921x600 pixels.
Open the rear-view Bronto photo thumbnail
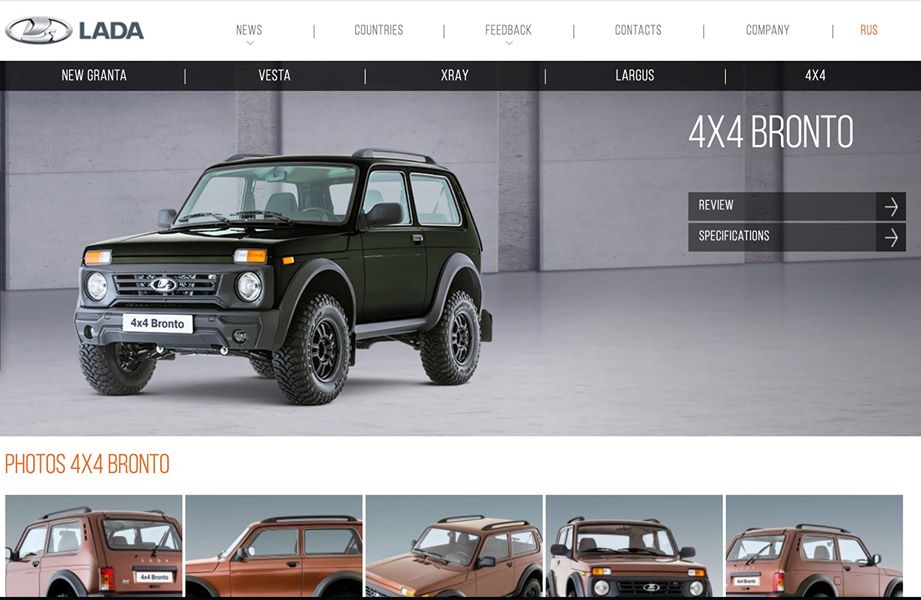[94, 546]
